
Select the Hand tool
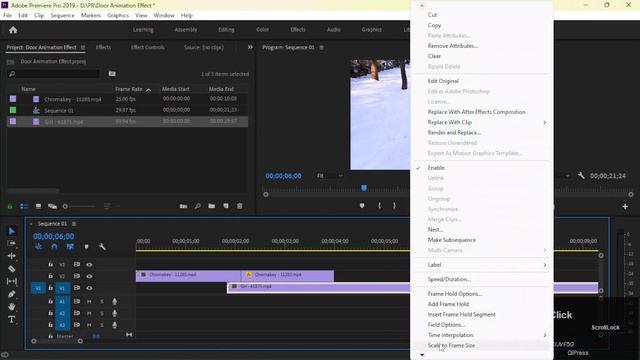pos(12,307)
